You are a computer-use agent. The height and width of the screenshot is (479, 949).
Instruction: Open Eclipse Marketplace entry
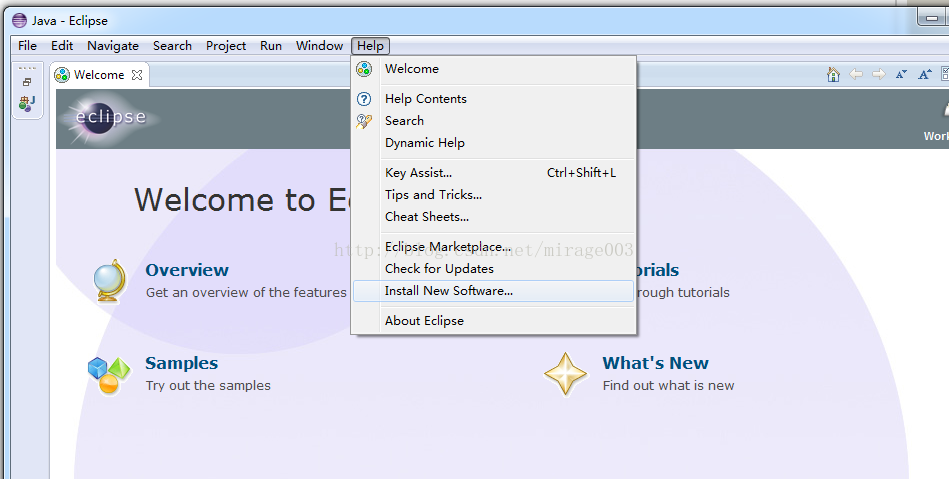point(493,247)
